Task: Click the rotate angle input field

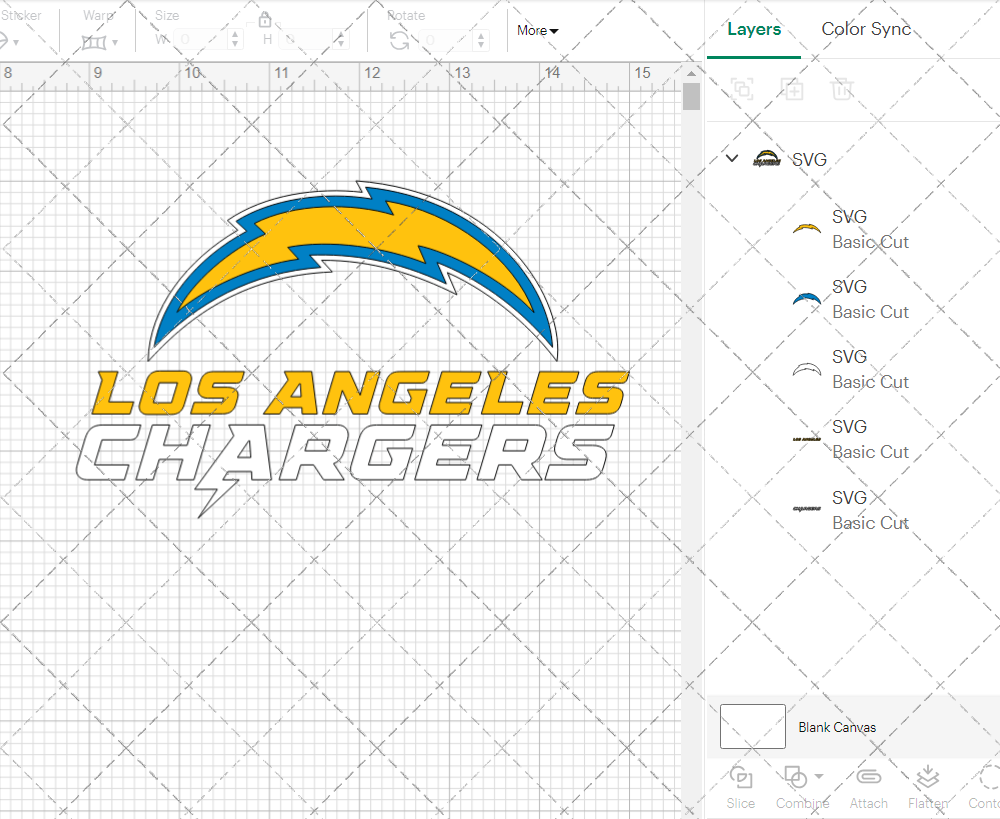Action: (446, 40)
